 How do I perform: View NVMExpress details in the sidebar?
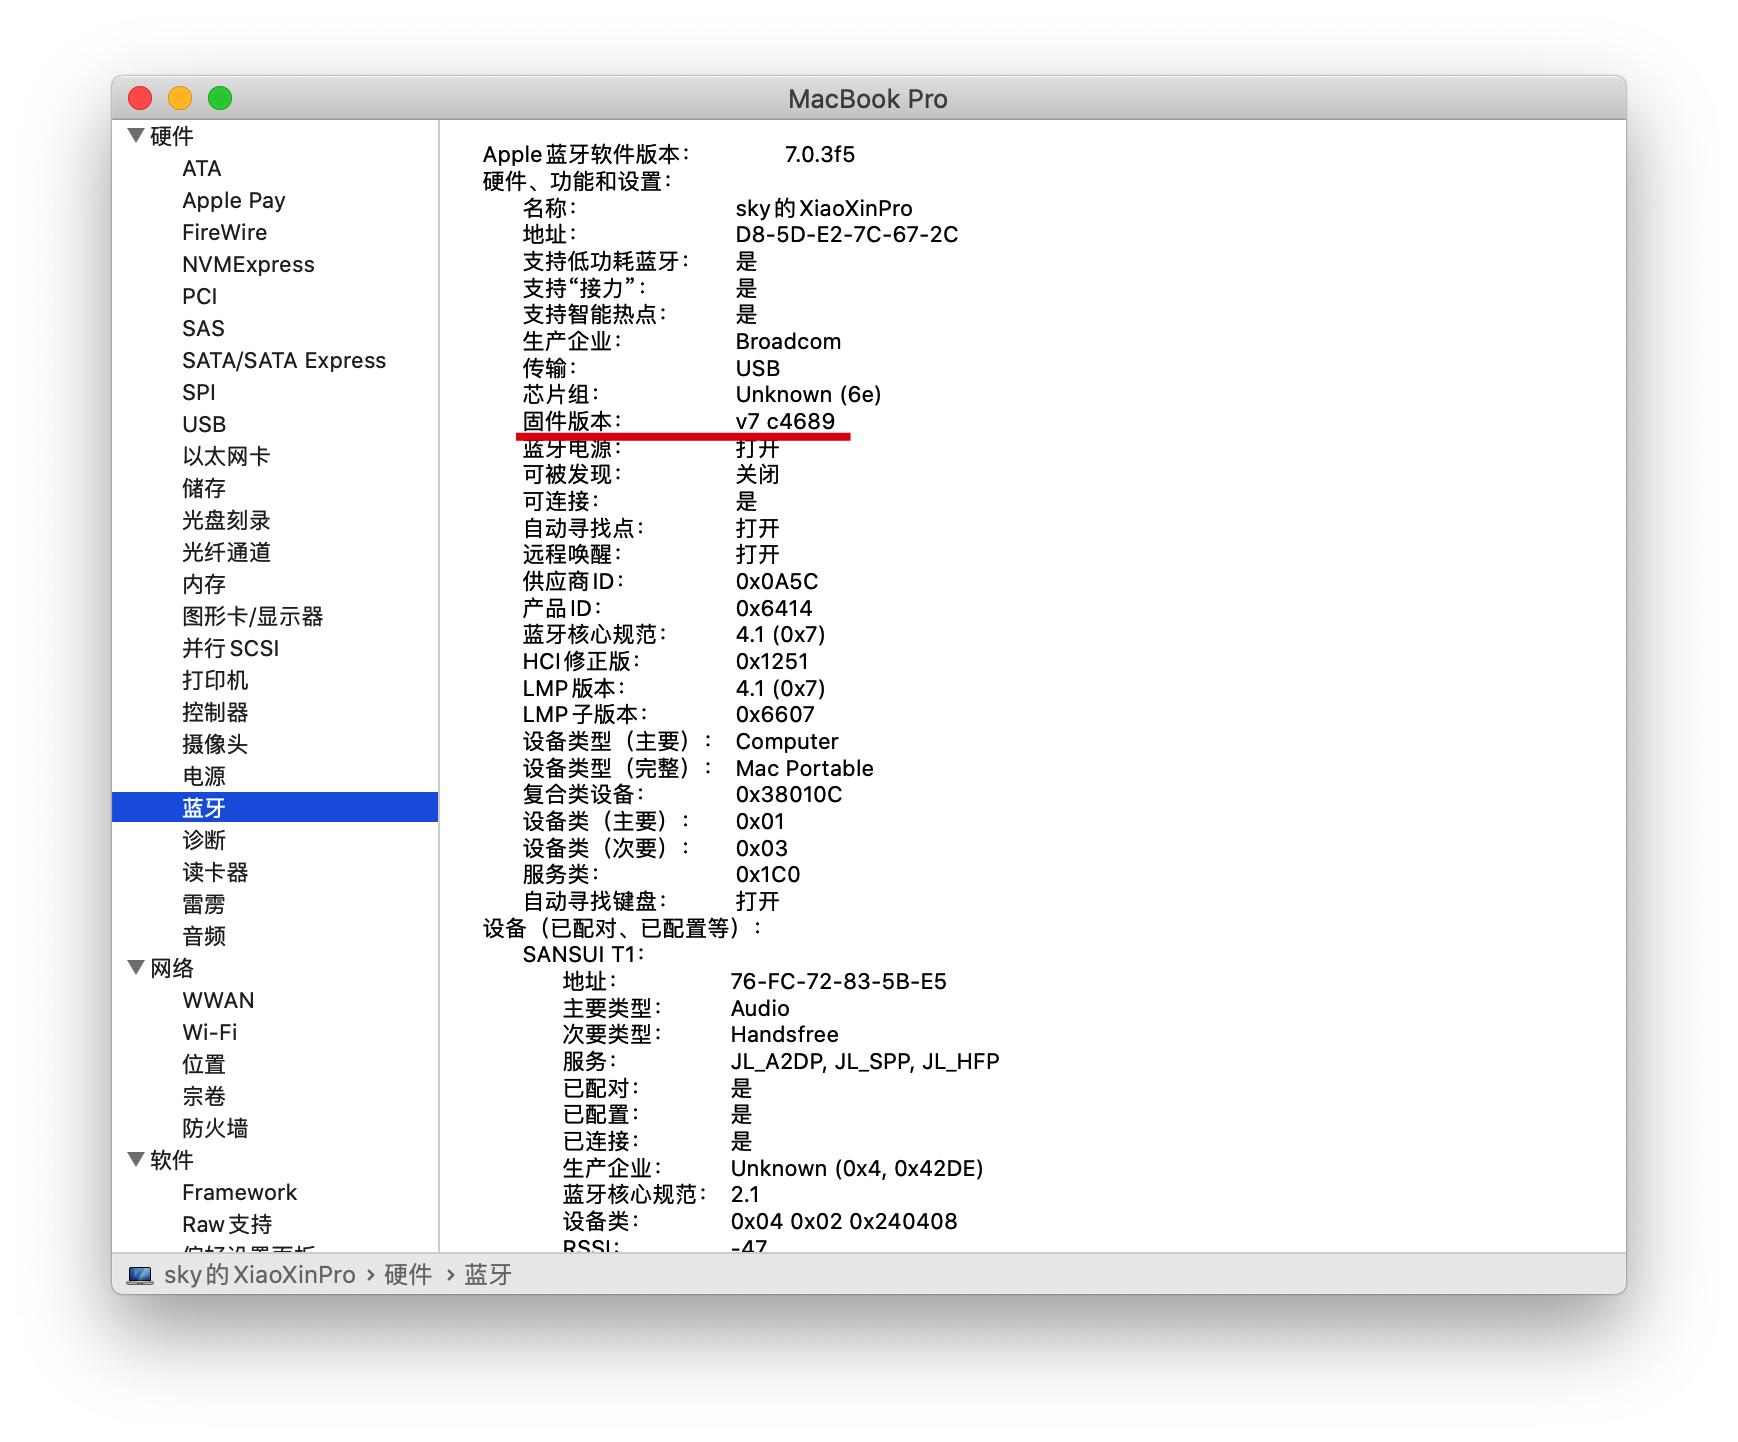point(248,264)
